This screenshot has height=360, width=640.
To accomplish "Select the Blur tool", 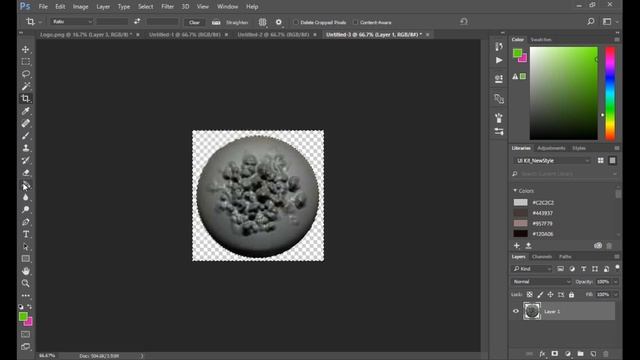I will [26, 197].
